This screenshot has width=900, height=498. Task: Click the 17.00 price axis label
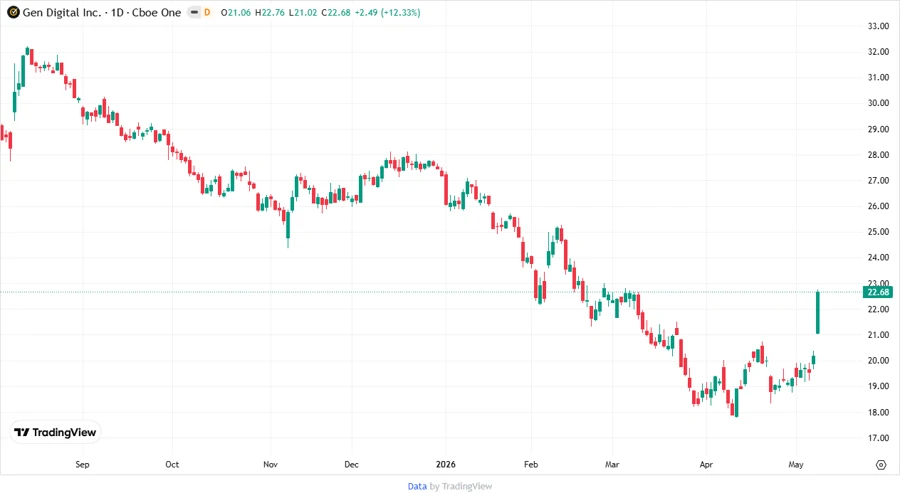pos(878,438)
